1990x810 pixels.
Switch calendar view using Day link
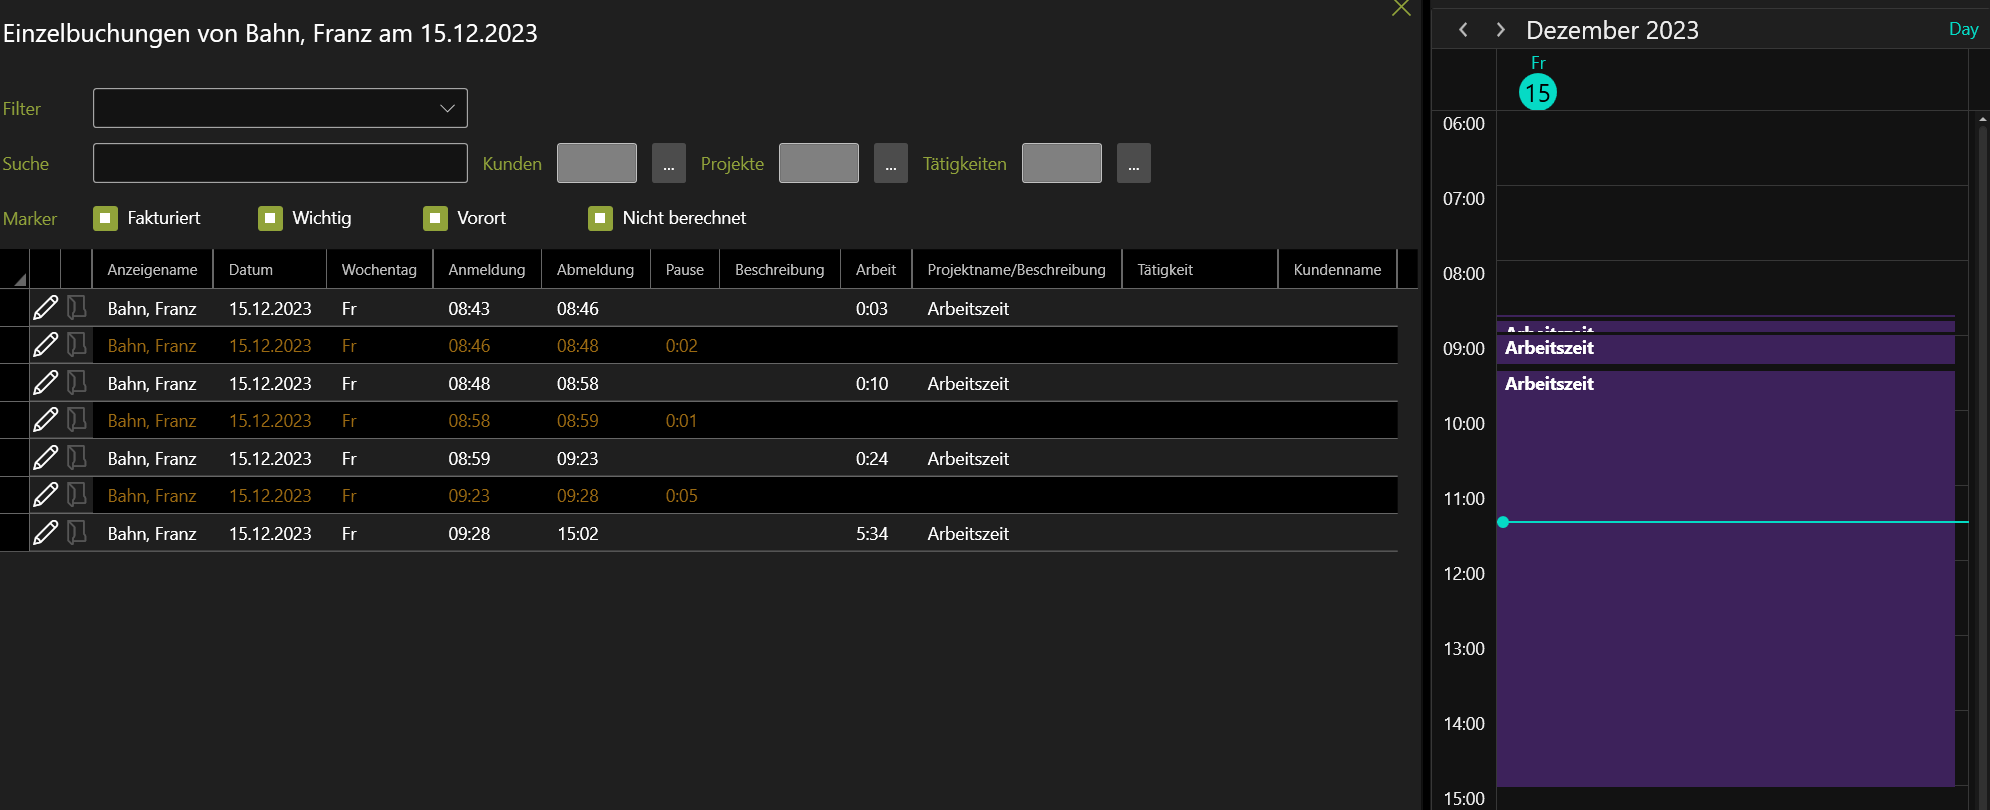[1963, 30]
